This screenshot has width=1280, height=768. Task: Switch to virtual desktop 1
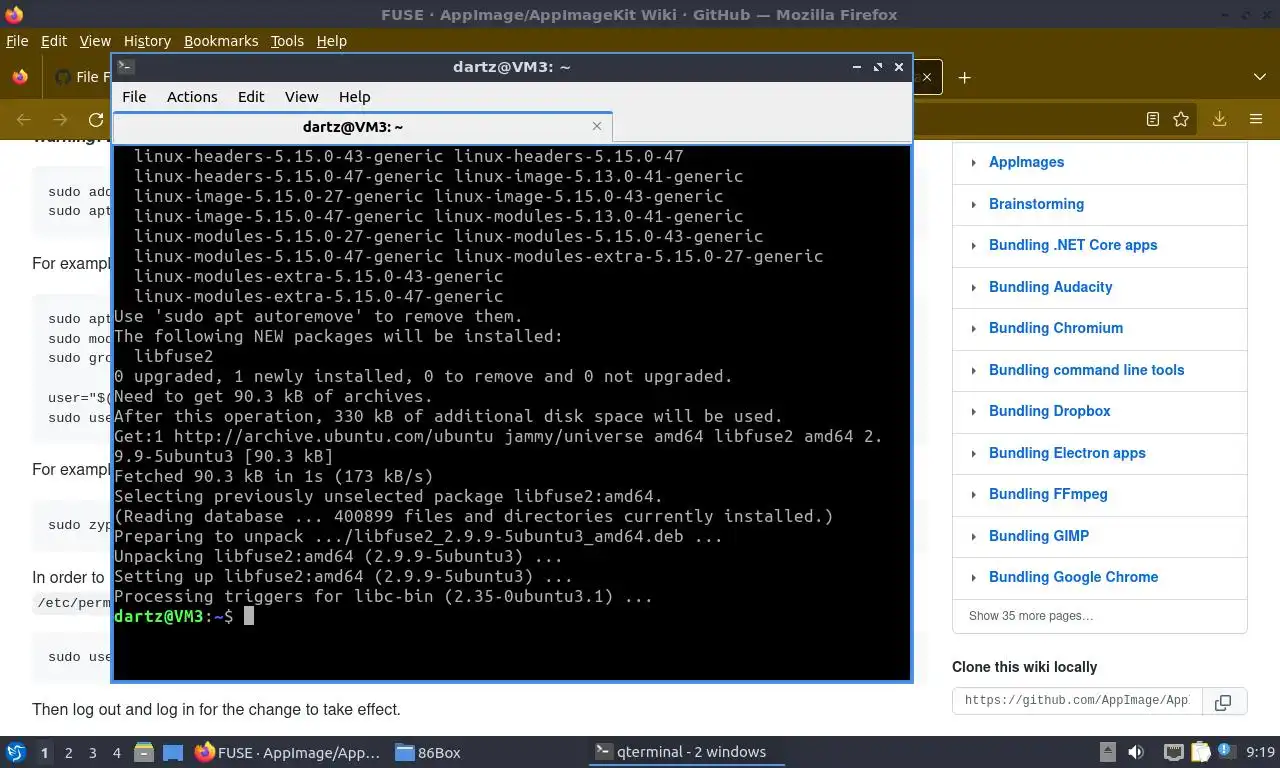[44, 753]
